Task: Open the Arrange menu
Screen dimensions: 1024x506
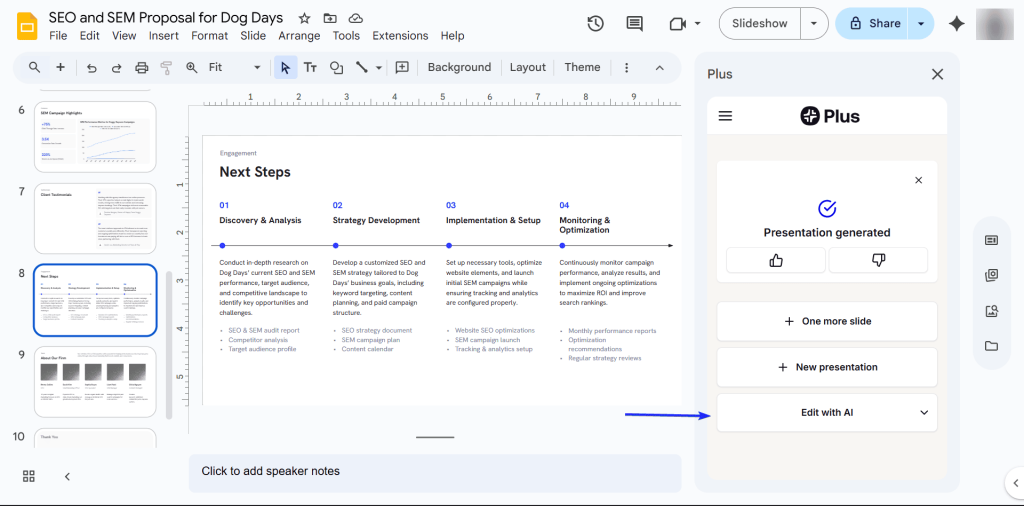Action: pyautogui.click(x=299, y=36)
